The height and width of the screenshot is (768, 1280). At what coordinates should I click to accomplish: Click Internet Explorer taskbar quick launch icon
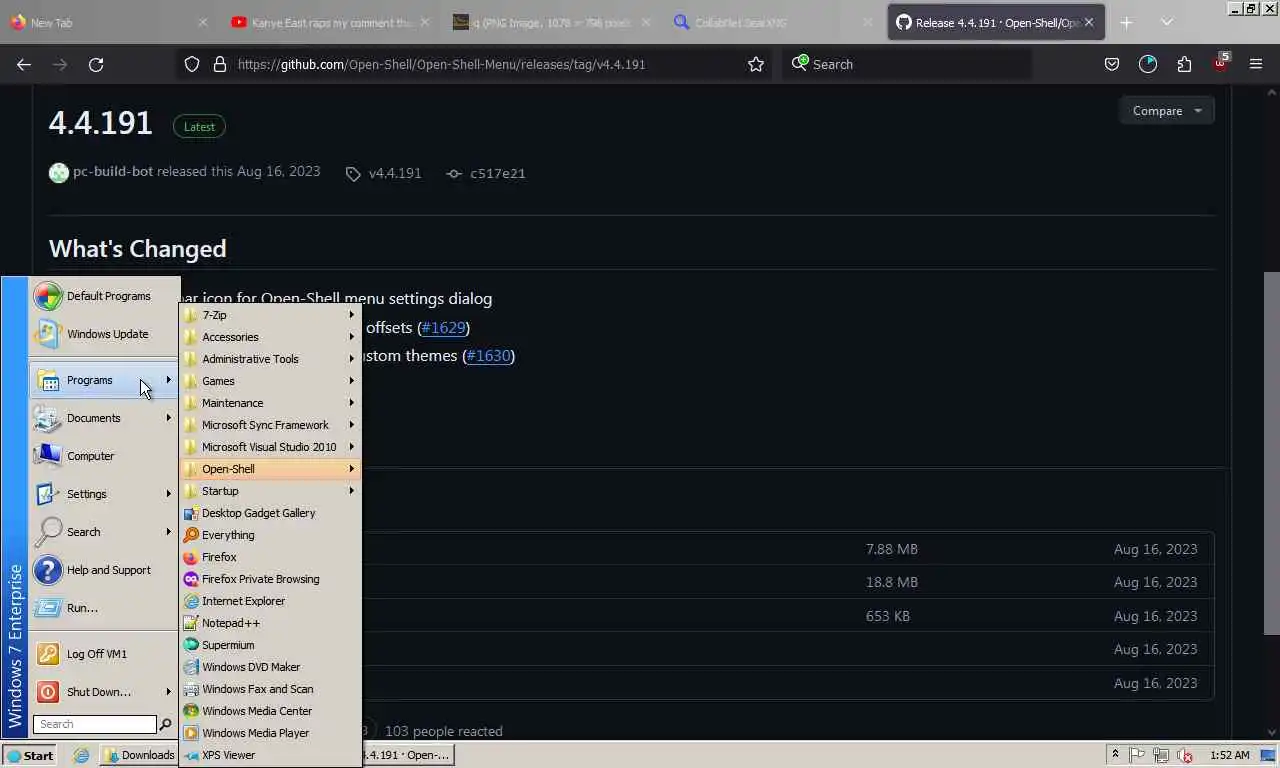click(x=81, y=755)
